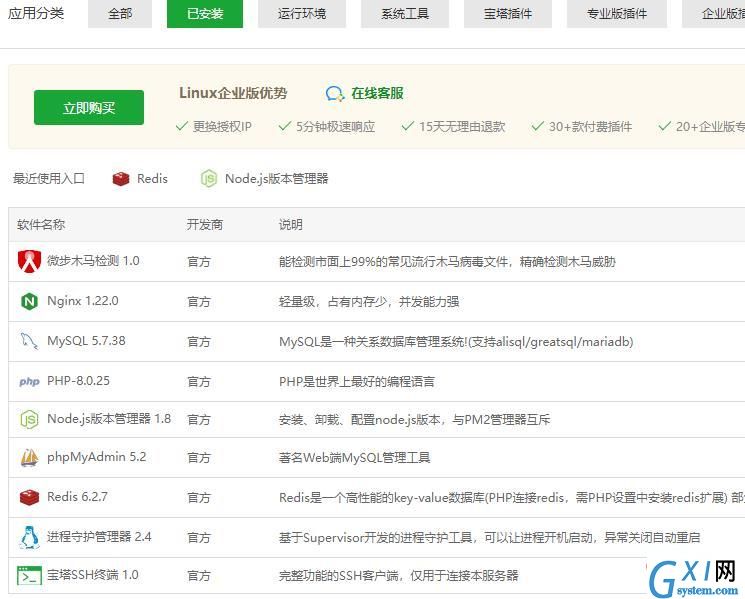The width and height of the screenshot is (745, 599).
Task: Click the 5分钟极速响应 feature text
Action: pos(335,127)
